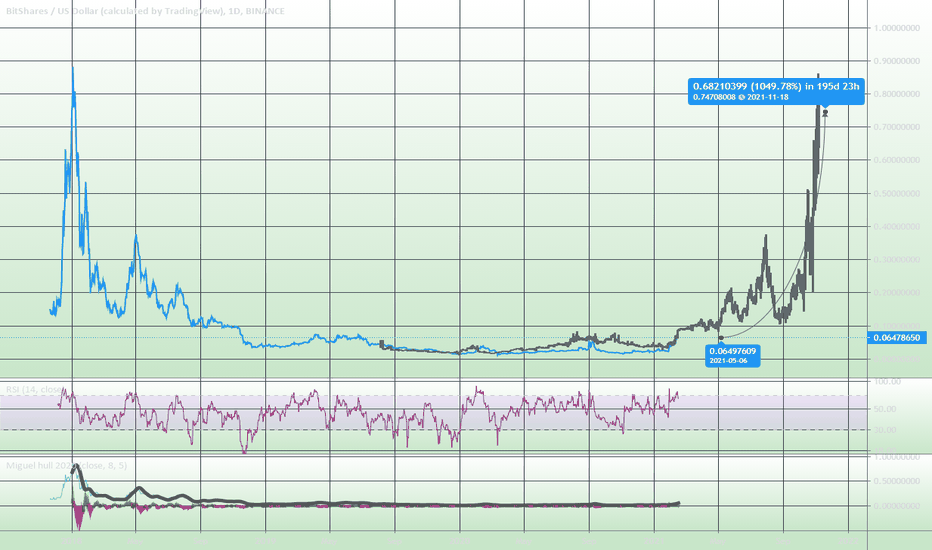Click the BitShares / US Dollar chart title
Screen dimensions: 932x550
coord(145,11)
